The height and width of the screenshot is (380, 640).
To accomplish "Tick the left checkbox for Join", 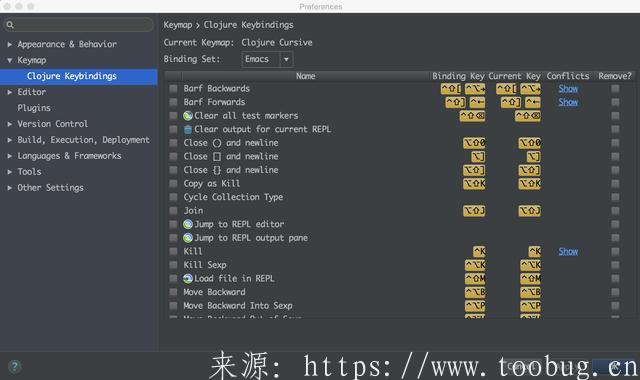I will click(173, 211).
